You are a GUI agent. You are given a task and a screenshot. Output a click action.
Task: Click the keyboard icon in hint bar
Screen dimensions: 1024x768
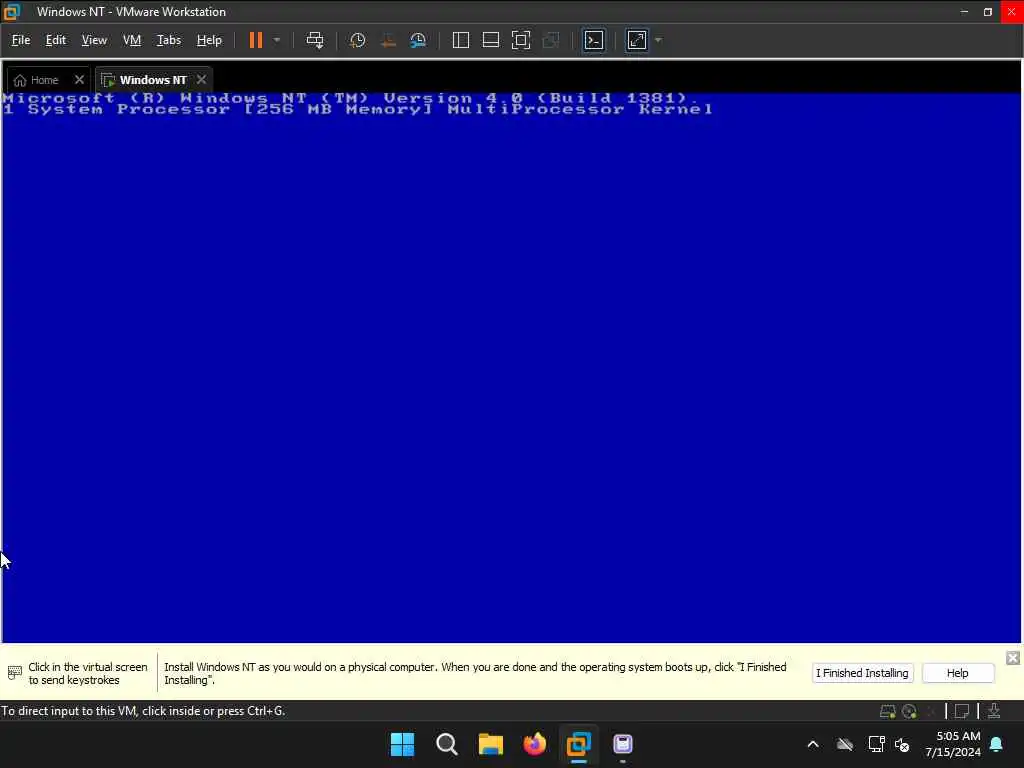tap(14, 672)
